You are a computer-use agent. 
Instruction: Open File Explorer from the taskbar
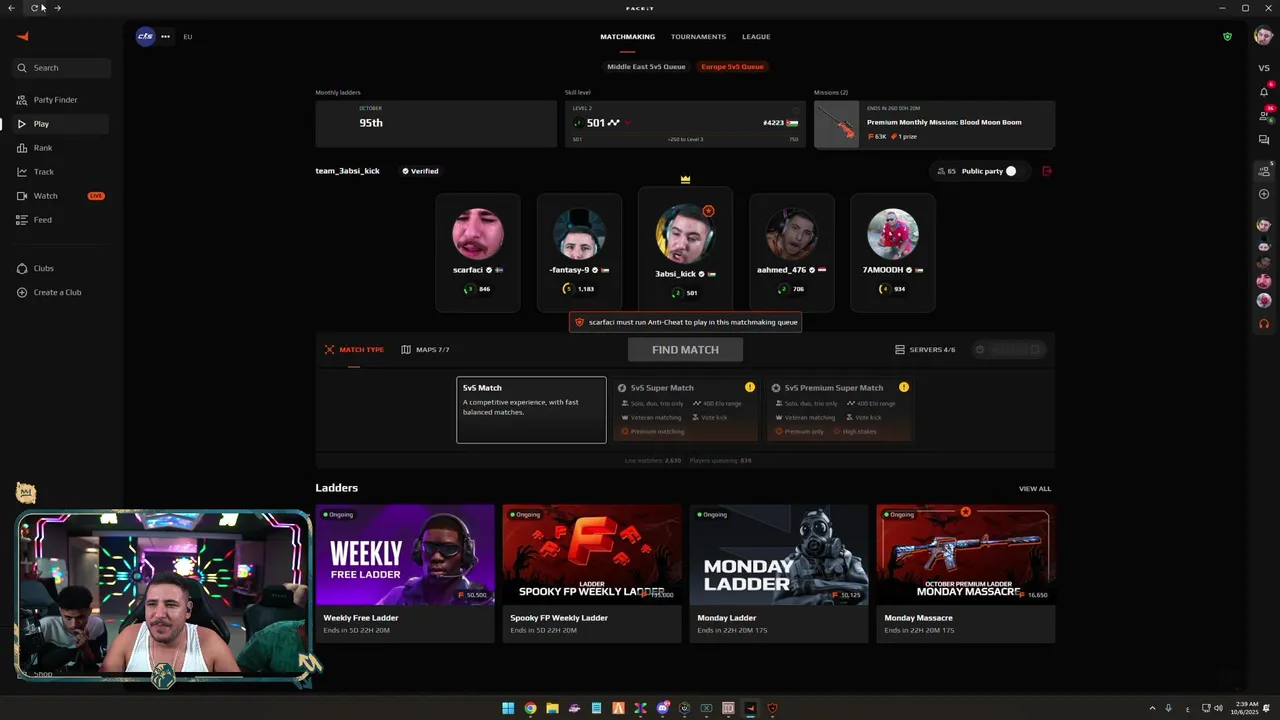click(552, 708)
